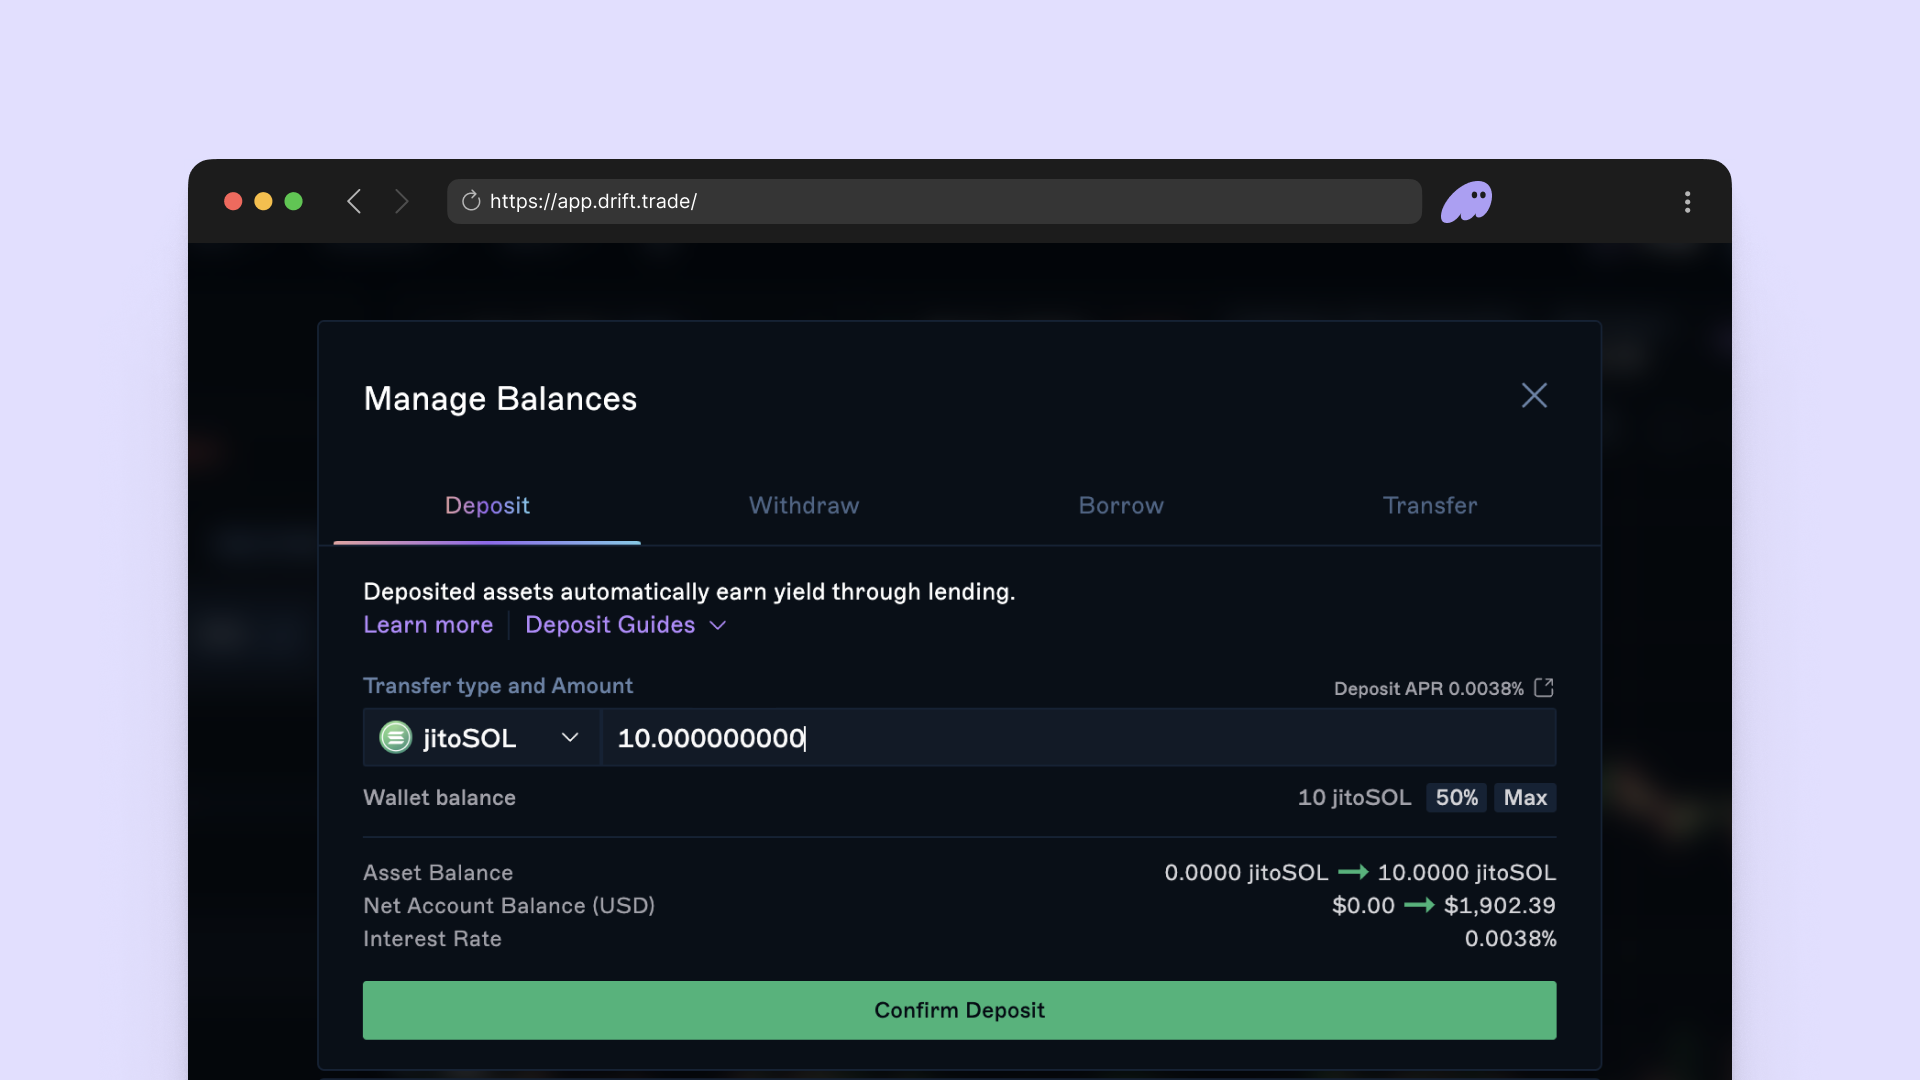The width and height of the screenshot is (1920, 1080).
Task: Click the page reload icon
Action: [471, 201]
